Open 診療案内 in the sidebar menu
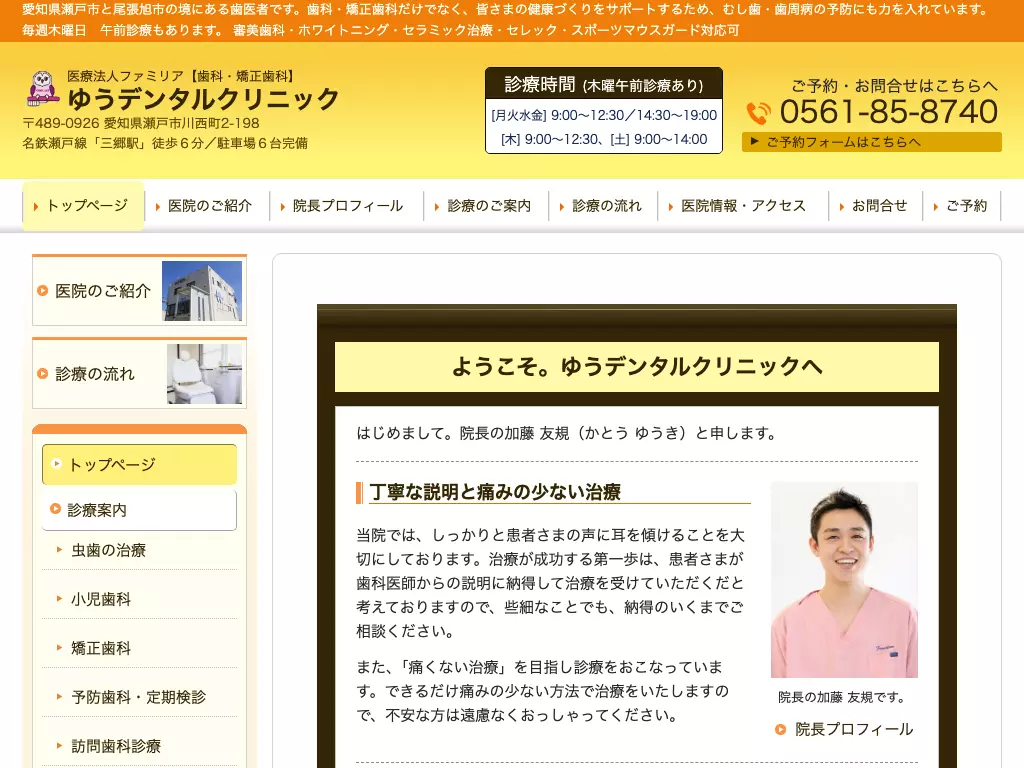This screenshot has width=1024, height=768. [x=139, y=510]
